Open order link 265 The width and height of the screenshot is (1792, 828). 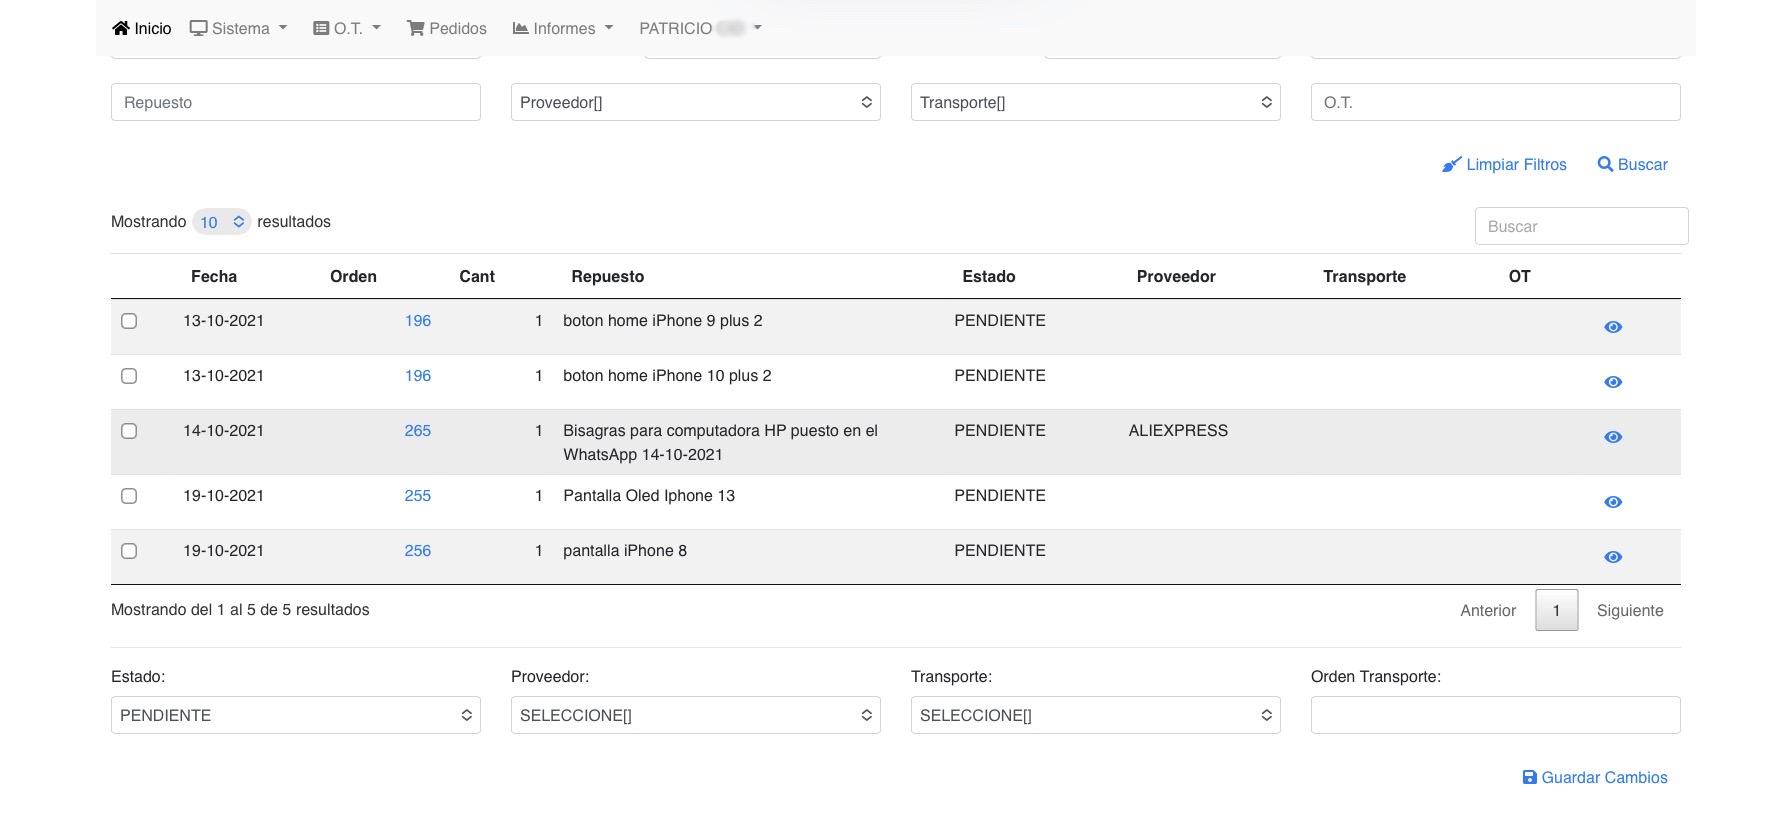418,431
